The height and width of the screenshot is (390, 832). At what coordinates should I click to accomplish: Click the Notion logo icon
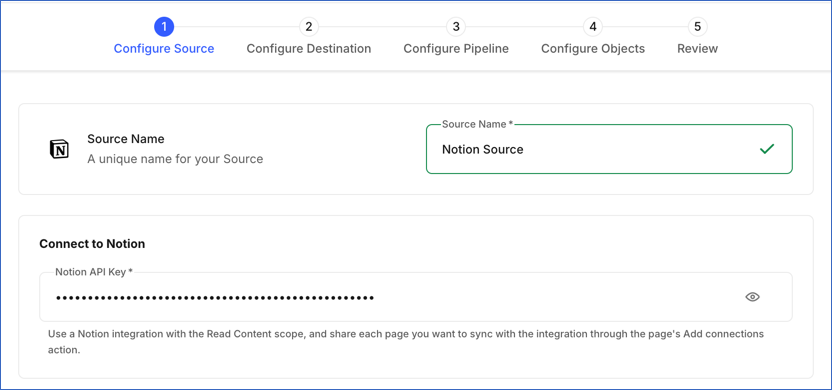click(x=59, y=150)
